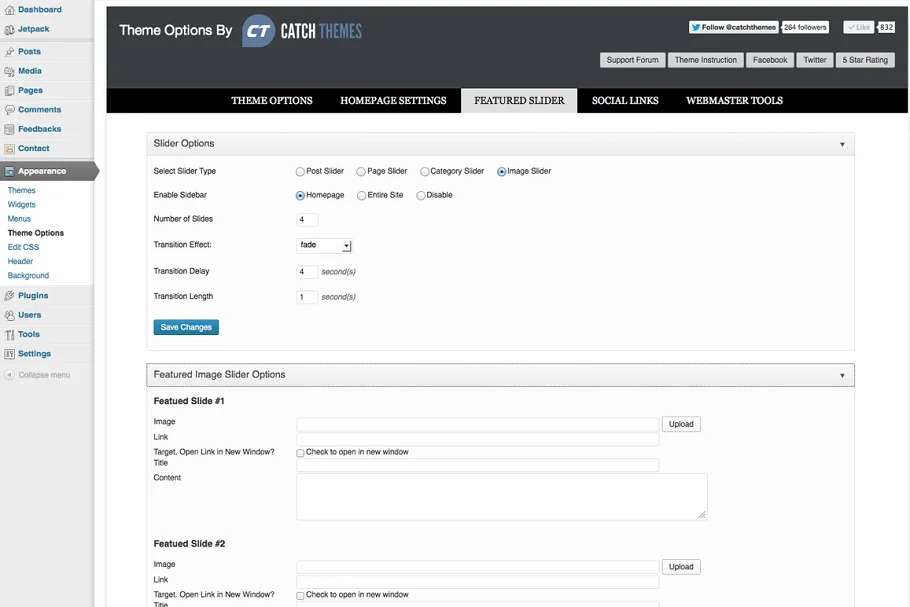Switch to the Homepage Settings tab
Image resolution: width=910 pixels, height=607 pixels.
pos(393,101)
